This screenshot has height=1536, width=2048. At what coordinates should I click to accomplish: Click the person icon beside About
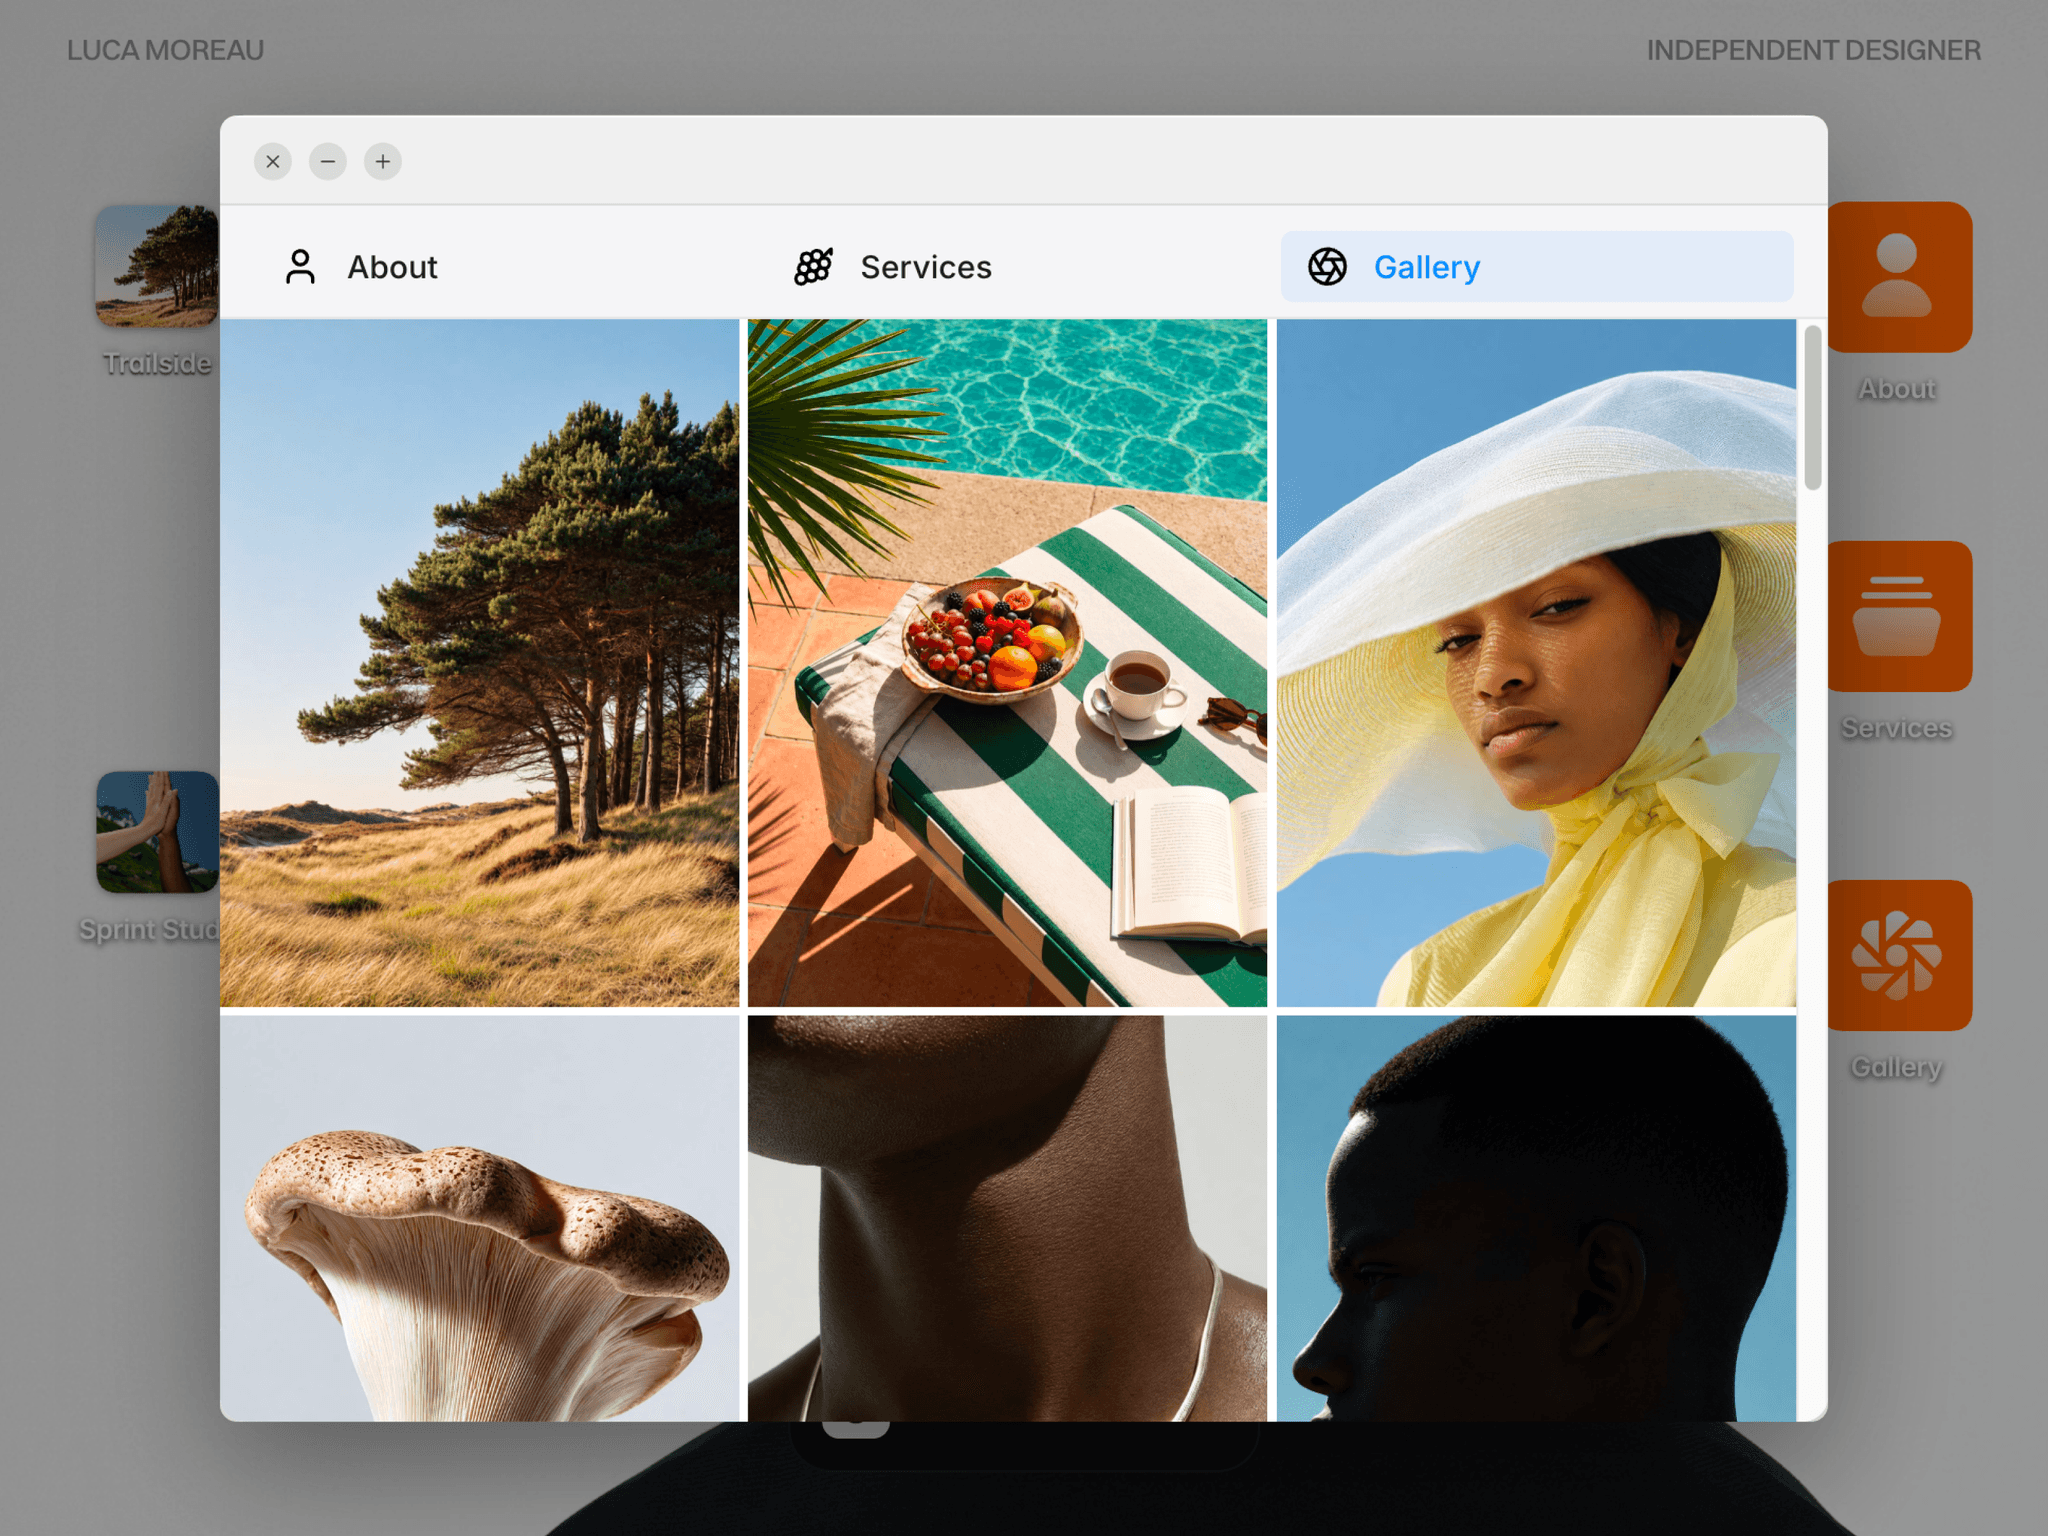pyautogui.click(x=300, y=267)
